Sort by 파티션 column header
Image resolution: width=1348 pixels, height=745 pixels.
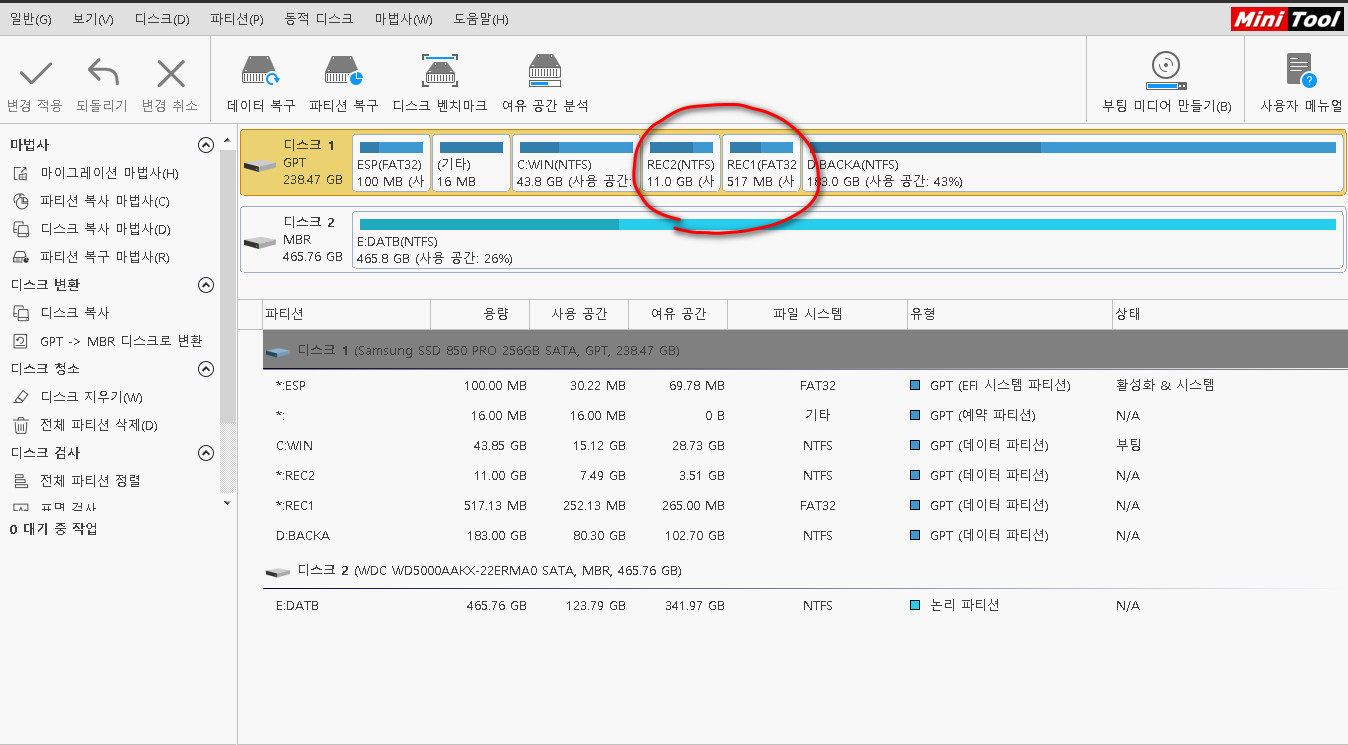346,314
